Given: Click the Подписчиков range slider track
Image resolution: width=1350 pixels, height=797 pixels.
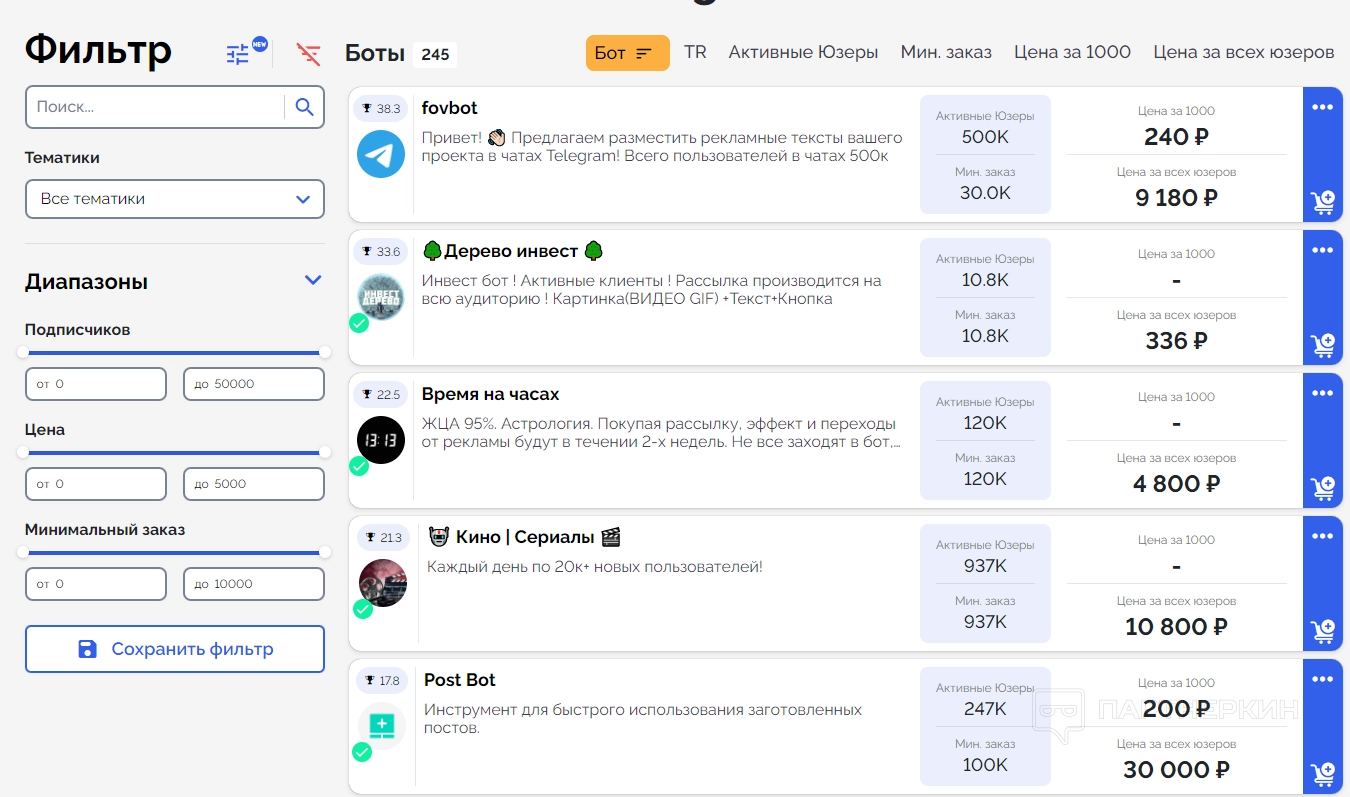Looking at the screenshot, I should (x=174, y=352).
